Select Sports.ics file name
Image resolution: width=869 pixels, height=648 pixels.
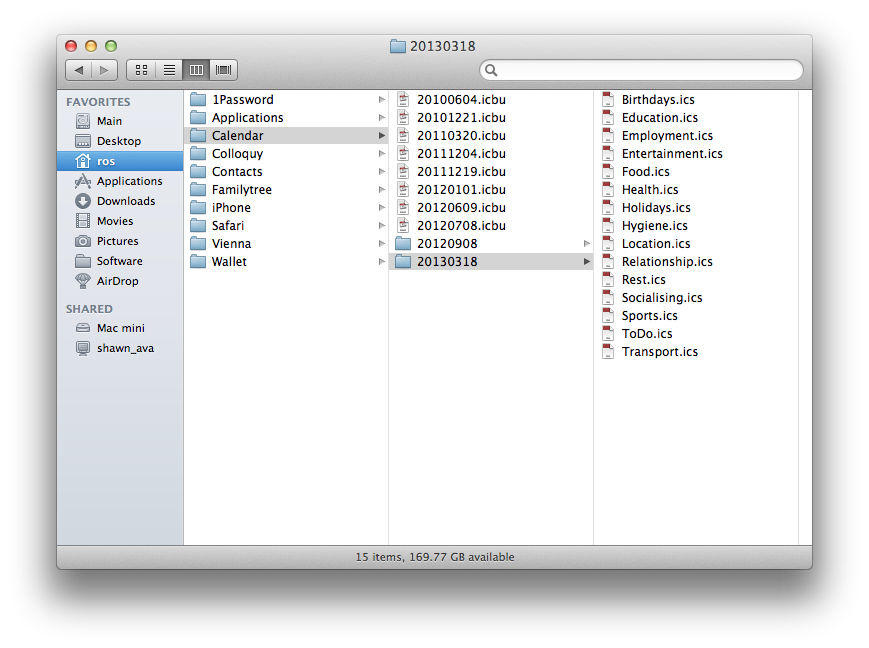pos(650,316)
